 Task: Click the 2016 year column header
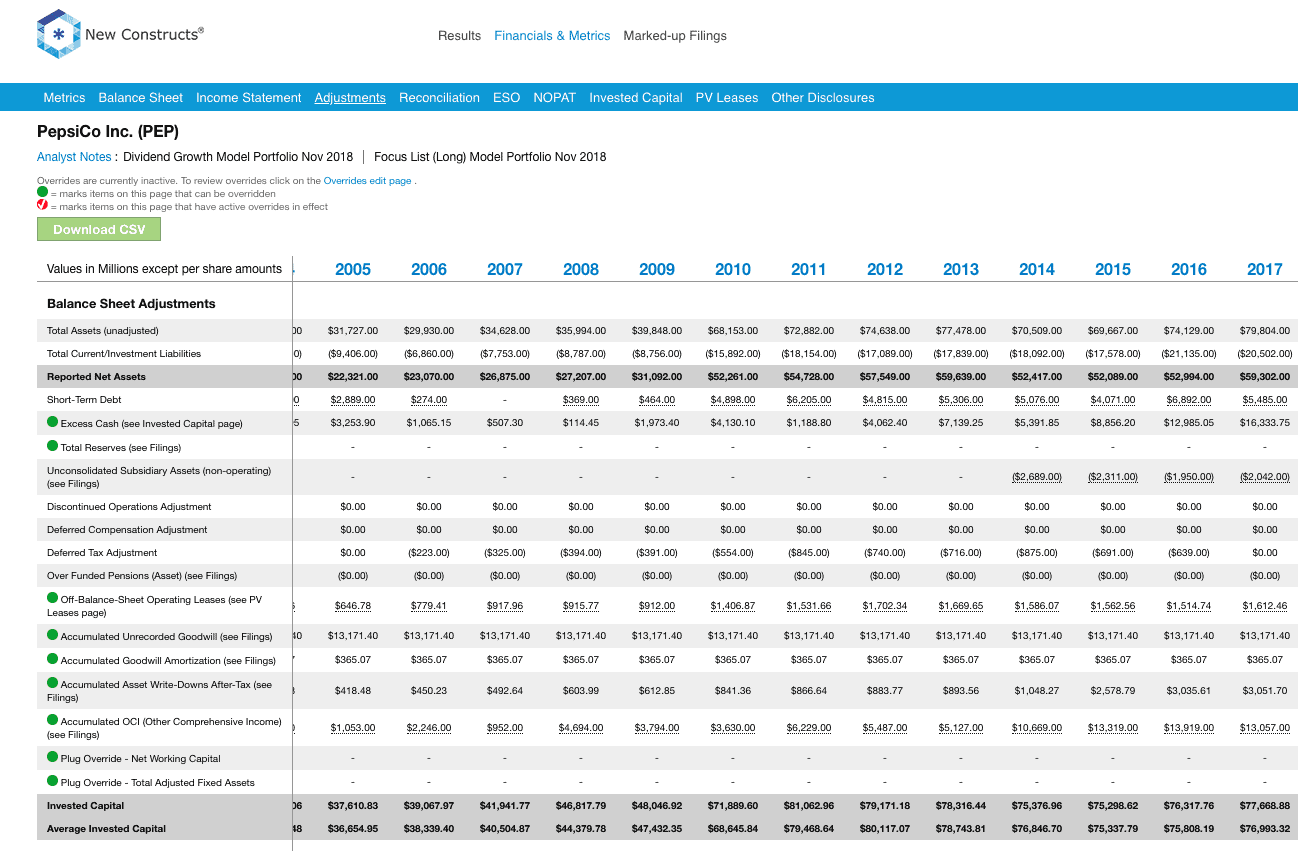pyautogui.click(x=1189, y=269)
